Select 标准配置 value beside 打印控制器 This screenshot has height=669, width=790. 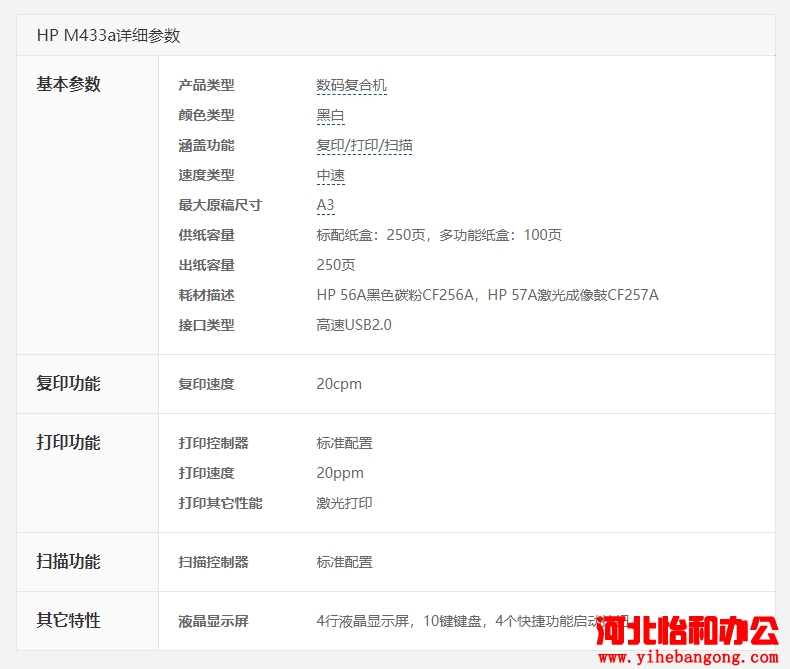345,443
